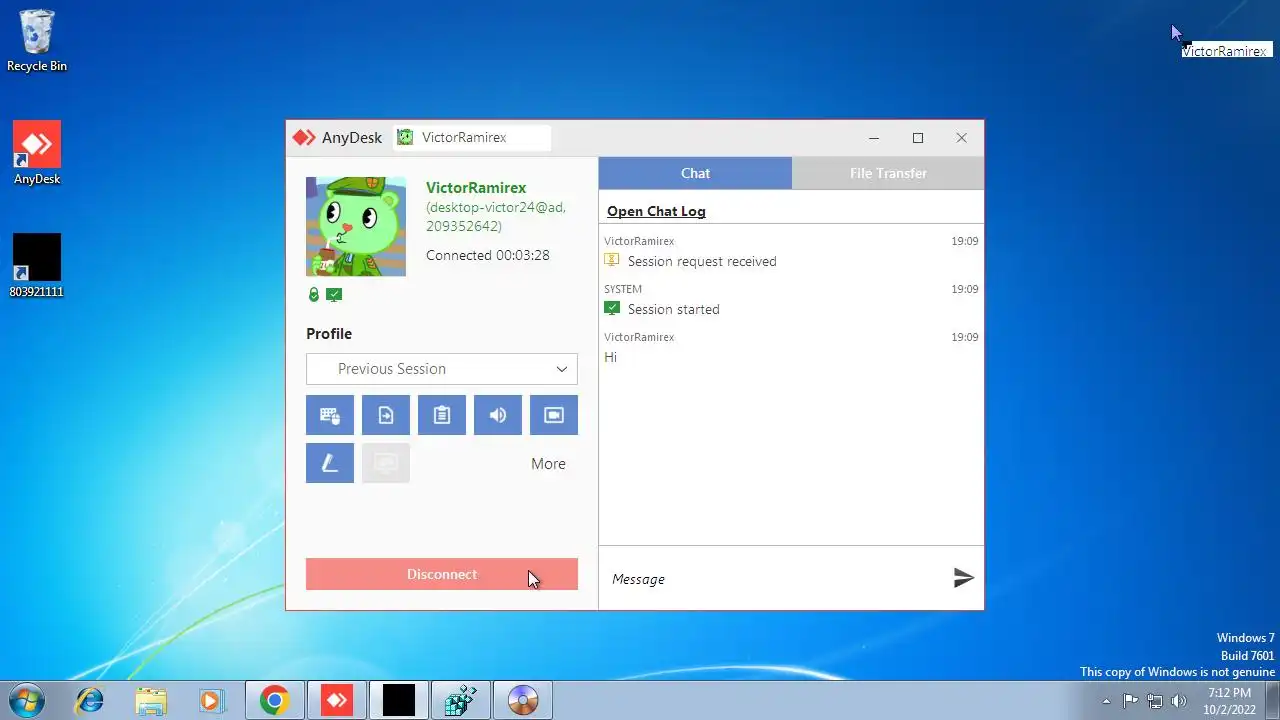
Task: Toggle screen recording permission
Action: [554, 415]
